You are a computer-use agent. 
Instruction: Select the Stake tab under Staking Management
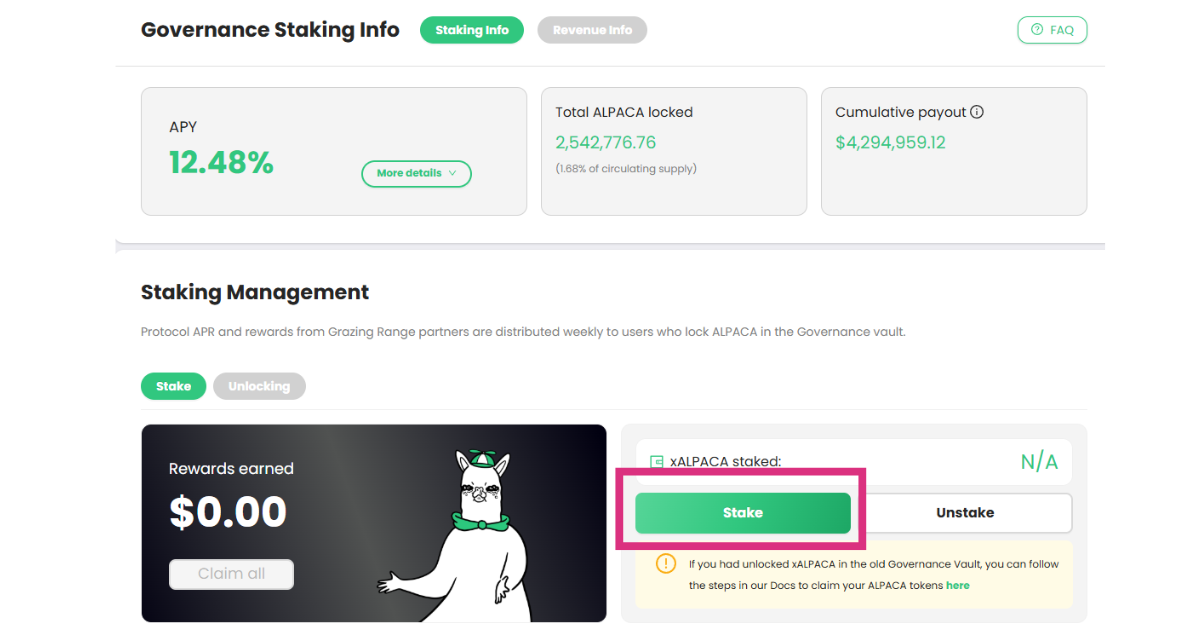173,386
